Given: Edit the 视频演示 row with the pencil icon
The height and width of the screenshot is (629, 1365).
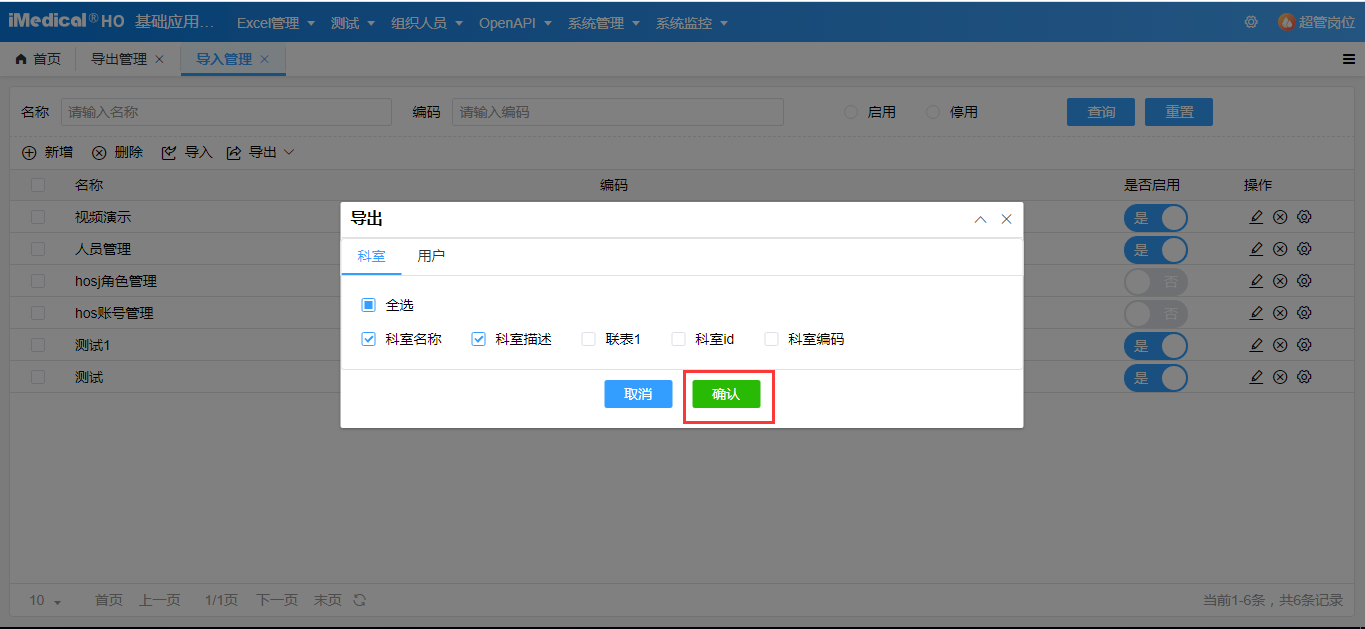Looking at the screenshot, I should tap(1256, 217).
